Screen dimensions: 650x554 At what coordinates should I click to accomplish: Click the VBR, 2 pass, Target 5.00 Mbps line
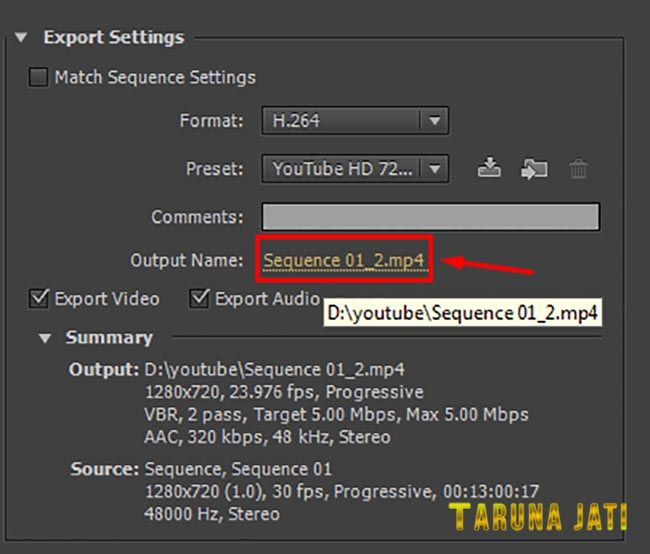click(x=336, y=414)
